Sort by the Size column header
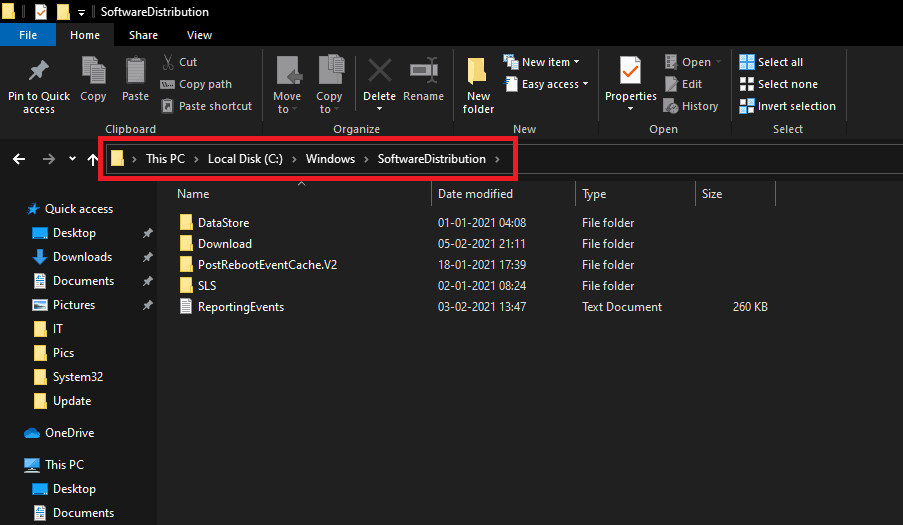 pyautogui.click(x=712, y=194)
